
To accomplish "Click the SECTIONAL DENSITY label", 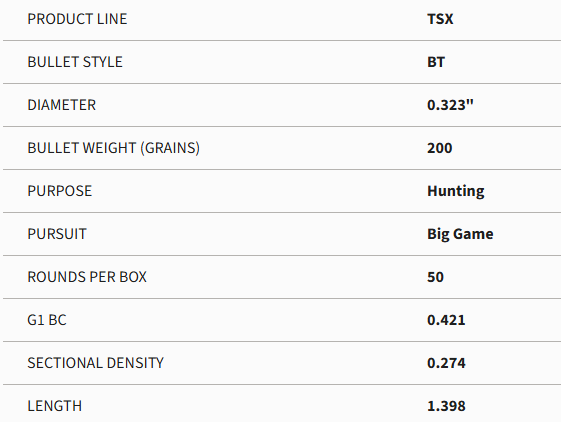I will click(96, 363).
